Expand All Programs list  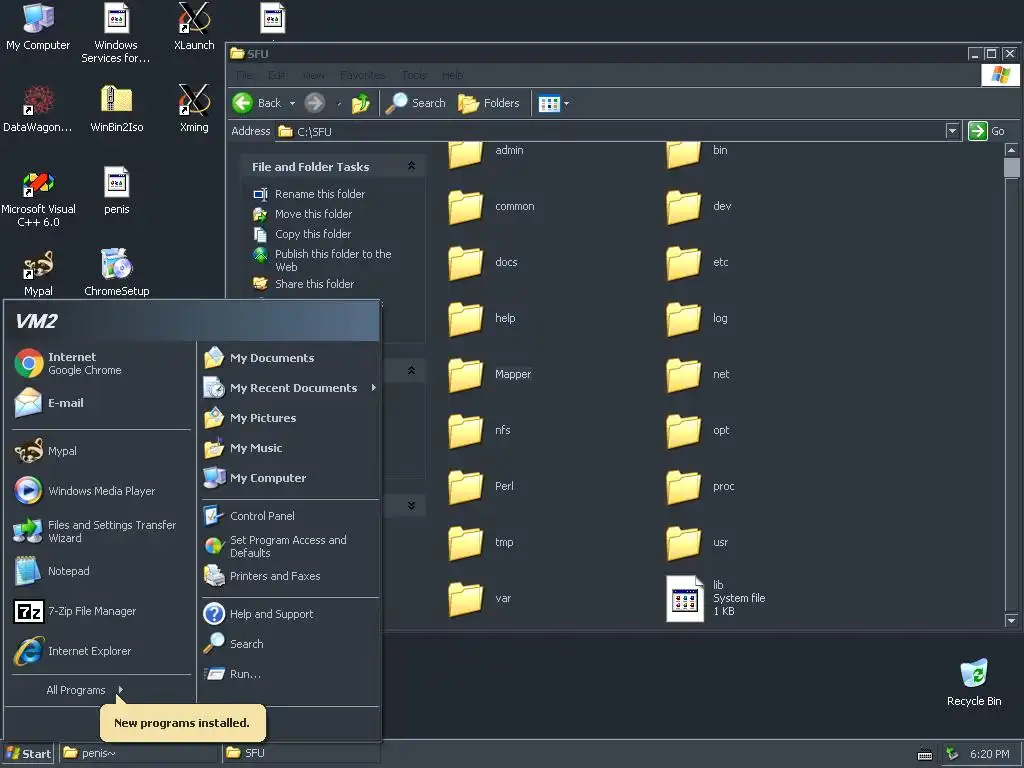pyautogui.click(x=84, y=690)
